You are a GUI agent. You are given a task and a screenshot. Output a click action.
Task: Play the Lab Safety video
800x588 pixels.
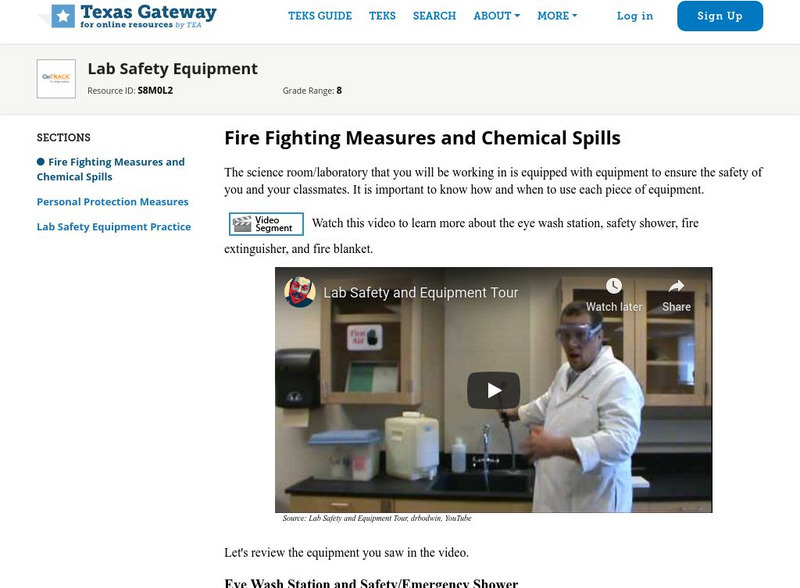tap(493, 390)
